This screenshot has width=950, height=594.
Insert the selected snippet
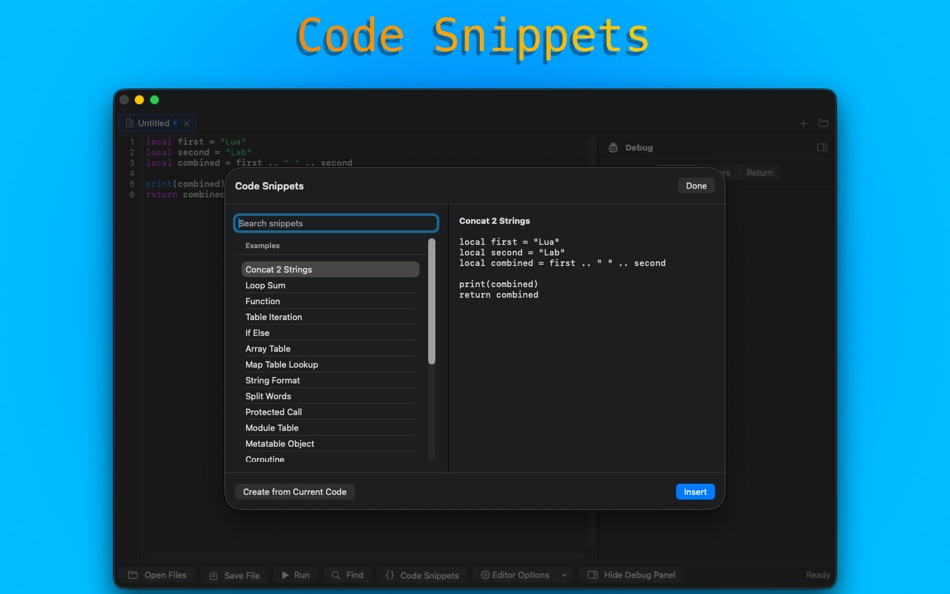pos(695,492)
